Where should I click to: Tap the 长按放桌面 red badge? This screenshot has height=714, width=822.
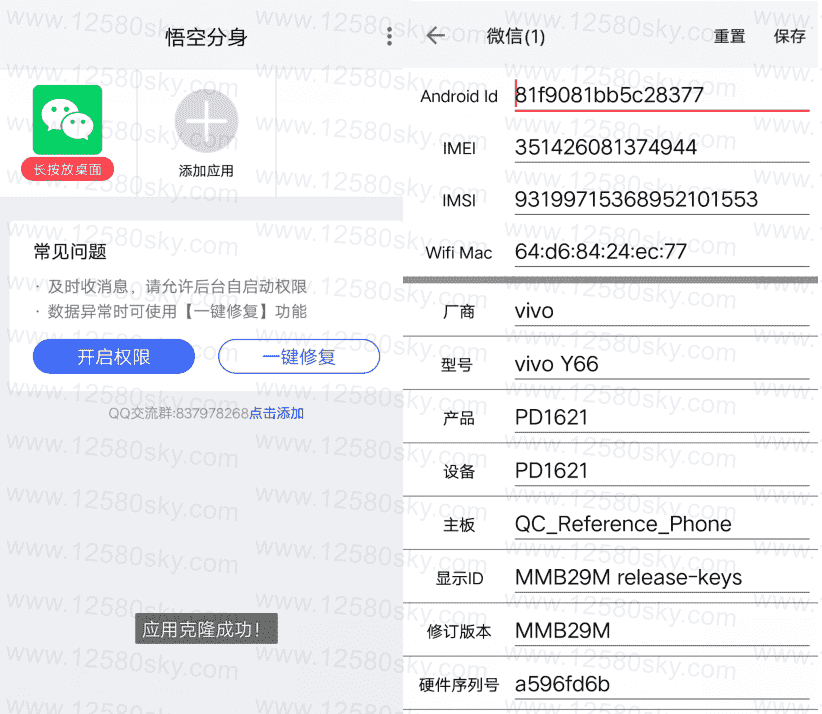pyautogui.click(x=68, y=169)
